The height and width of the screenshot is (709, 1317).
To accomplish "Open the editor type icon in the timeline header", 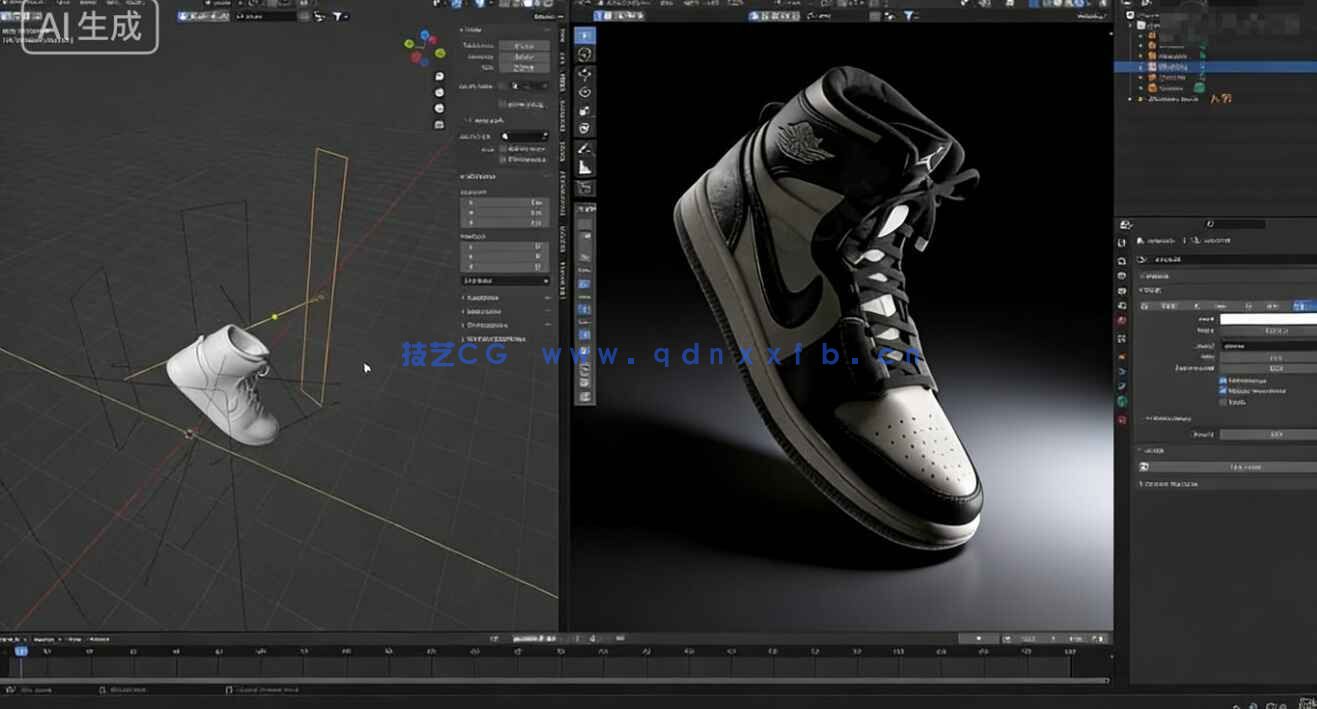I will pyautogui.click(x=10, y=638).
